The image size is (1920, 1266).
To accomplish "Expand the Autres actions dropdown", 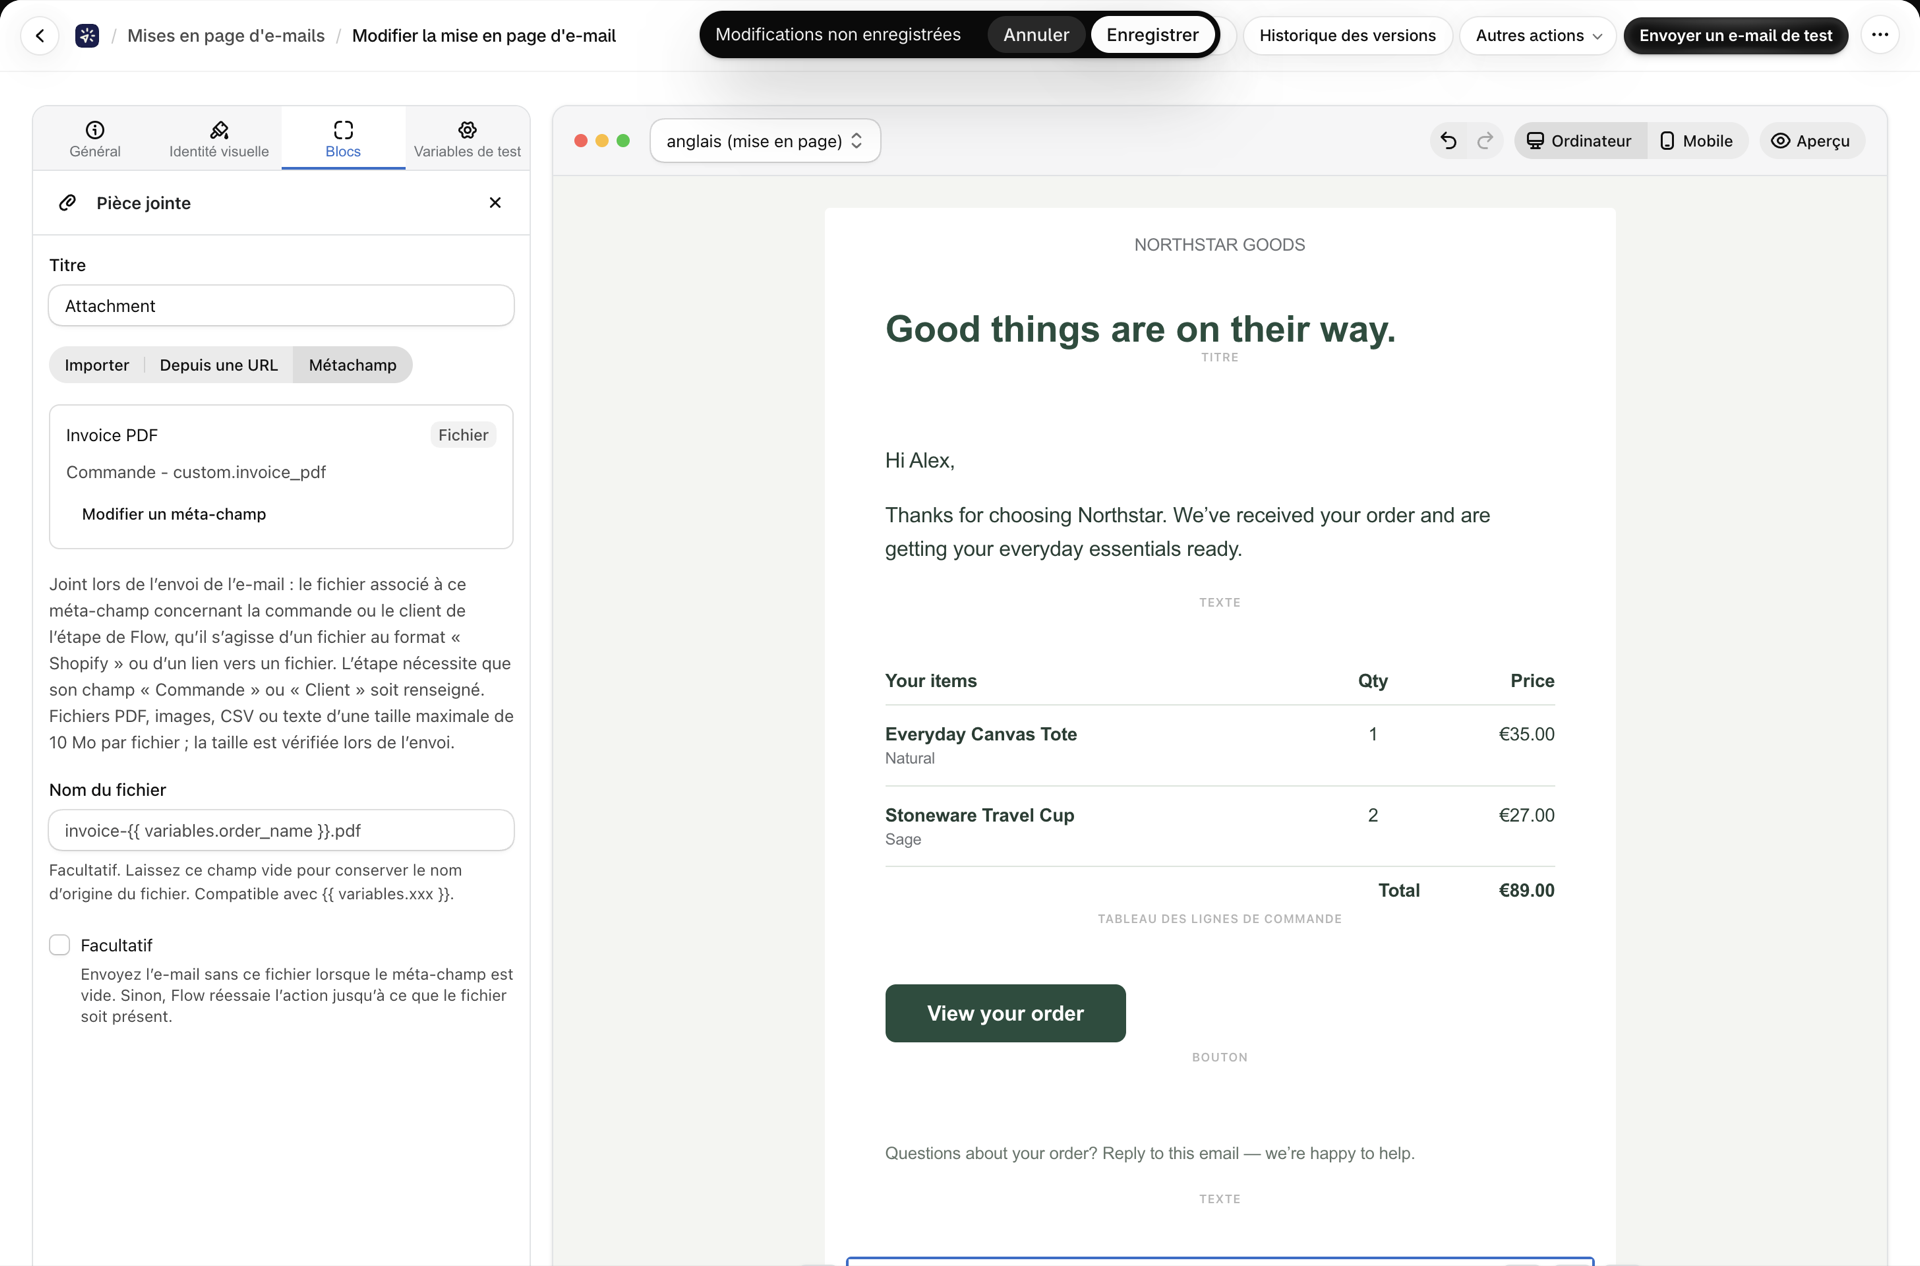I will (1538, 36).
